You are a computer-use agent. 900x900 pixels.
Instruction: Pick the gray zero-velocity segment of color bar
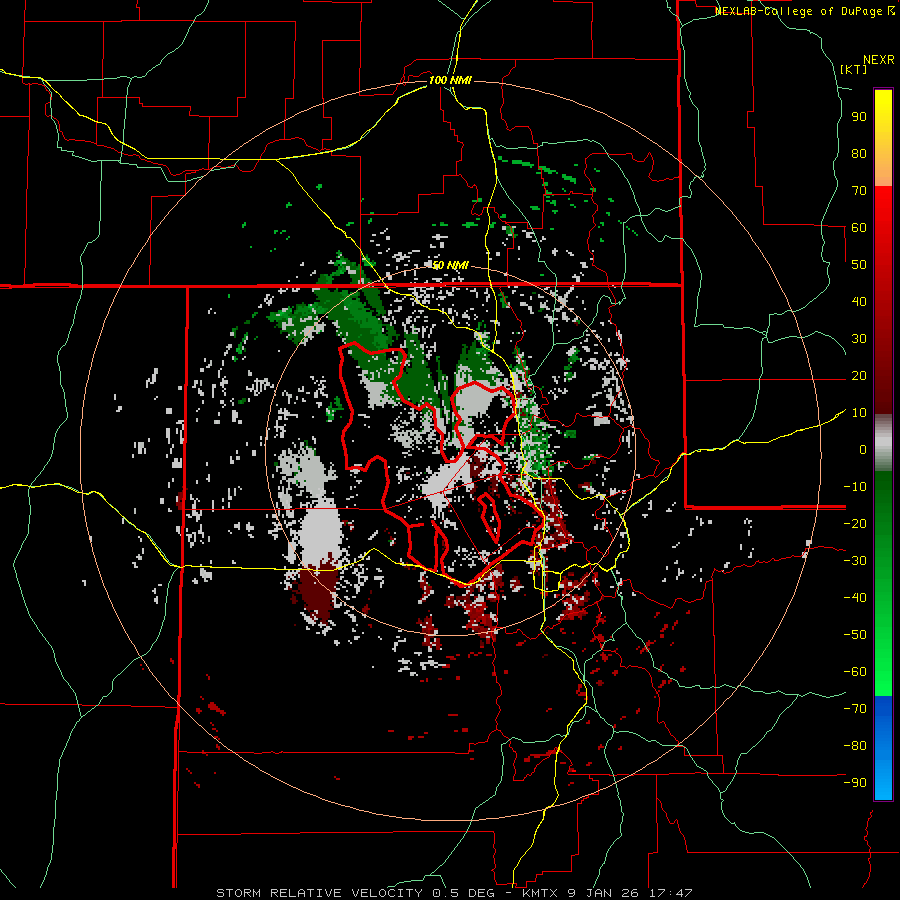point(883,443)
